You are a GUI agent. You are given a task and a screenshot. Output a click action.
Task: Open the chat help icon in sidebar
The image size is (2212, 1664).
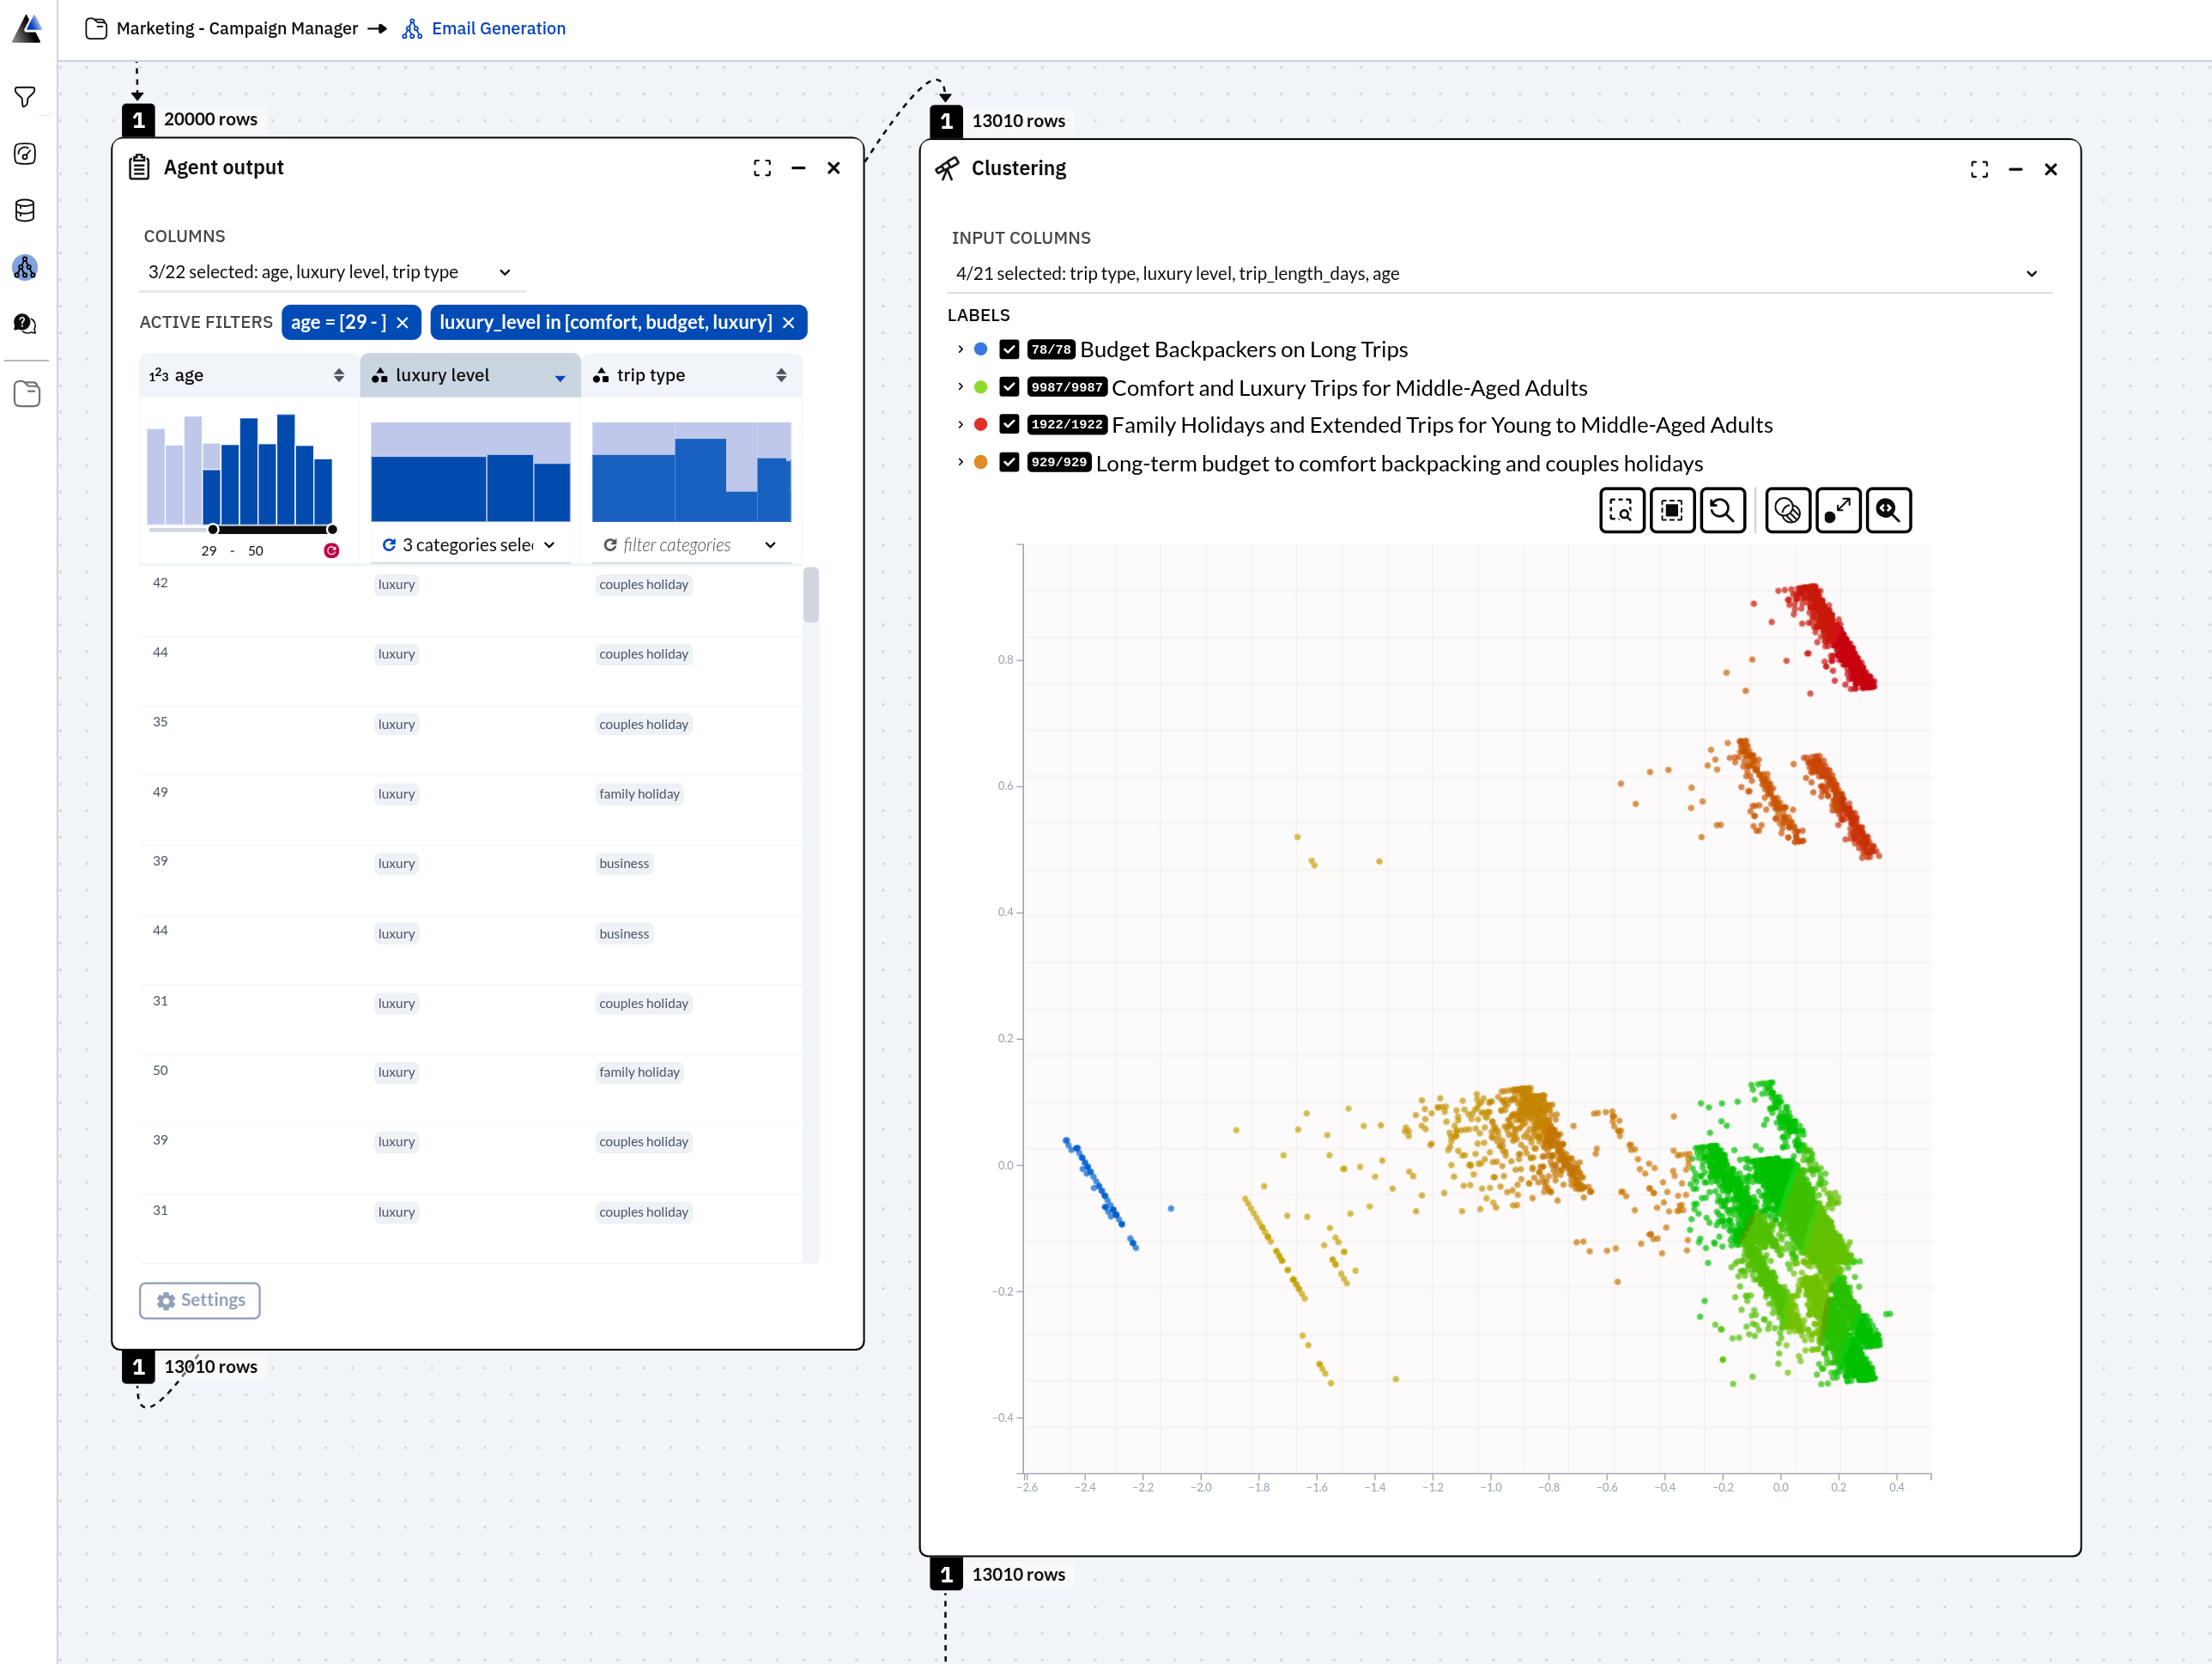point(25,324)
